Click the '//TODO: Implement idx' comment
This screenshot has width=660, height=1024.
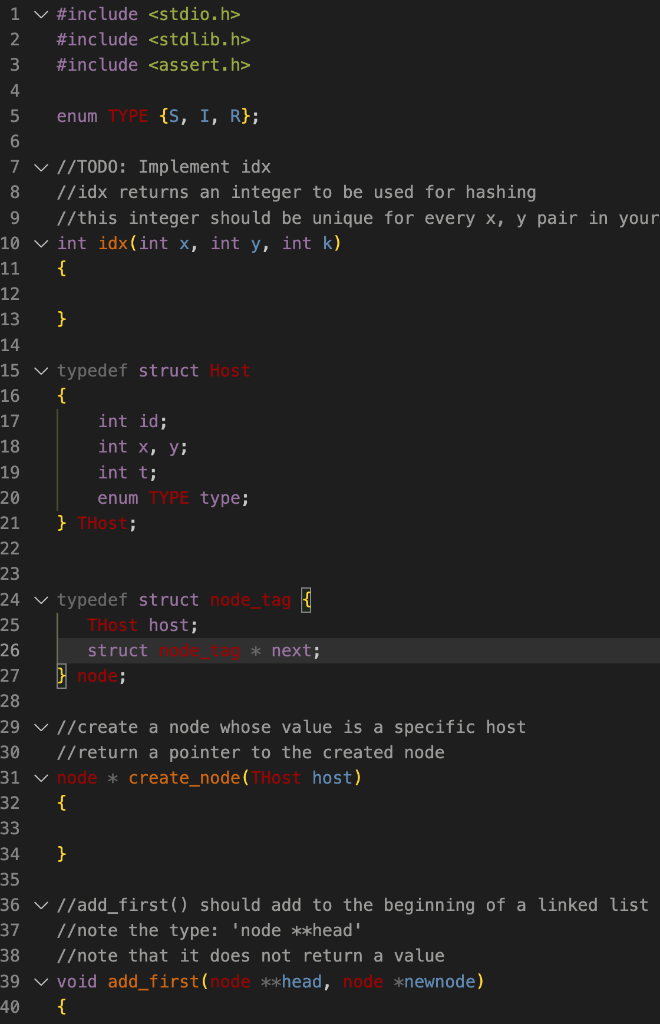tap(164, 167)
